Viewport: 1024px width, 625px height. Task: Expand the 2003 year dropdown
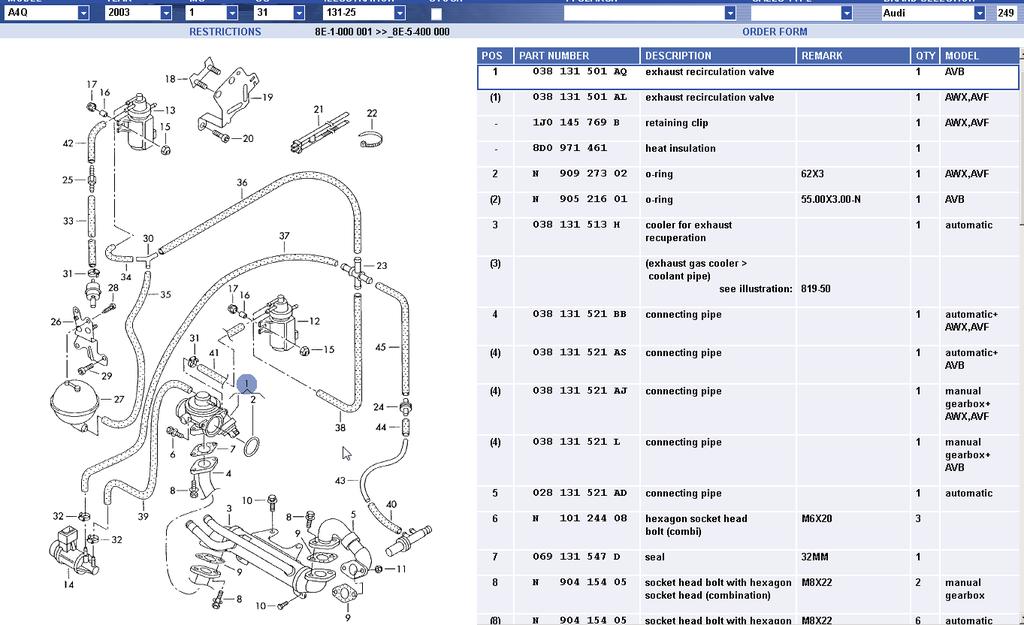166,13
